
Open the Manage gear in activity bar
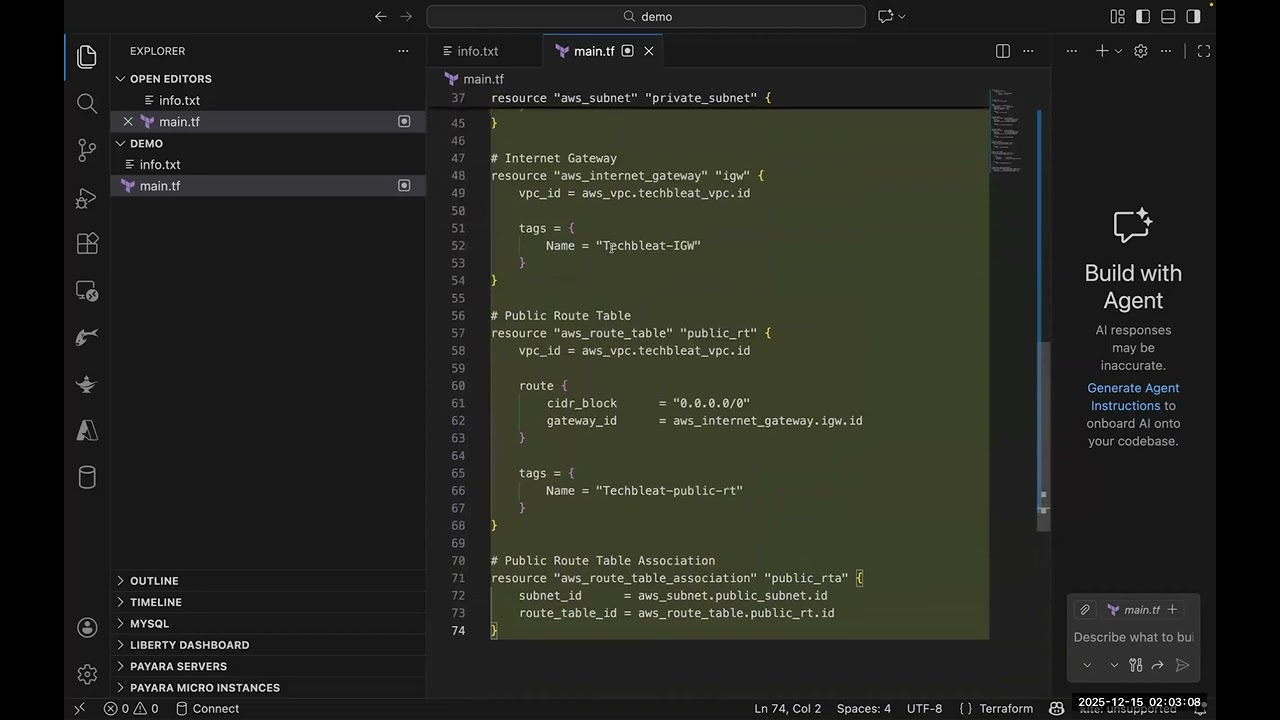pyautogui.click(x=87, y=675)
